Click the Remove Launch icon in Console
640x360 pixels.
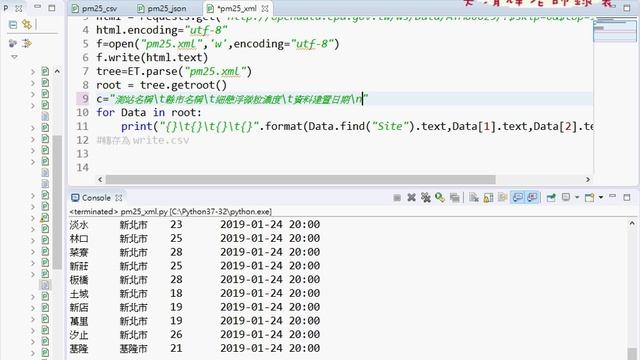411,198
